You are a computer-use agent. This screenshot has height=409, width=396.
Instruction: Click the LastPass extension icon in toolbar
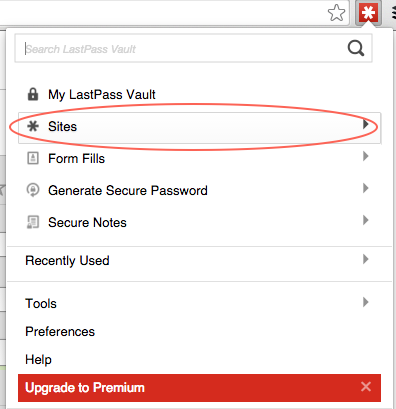point(368,13)
